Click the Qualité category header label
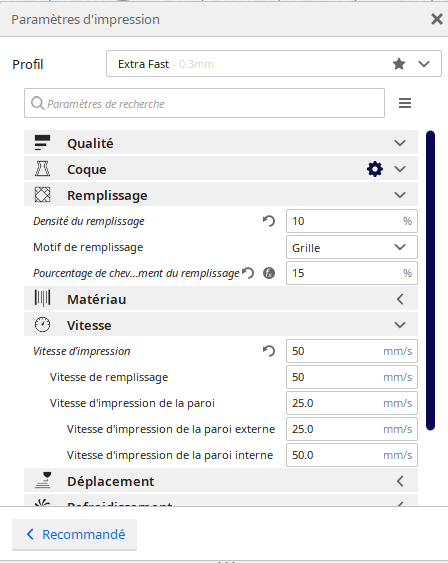Screen dimensions: 448x563 90,143
